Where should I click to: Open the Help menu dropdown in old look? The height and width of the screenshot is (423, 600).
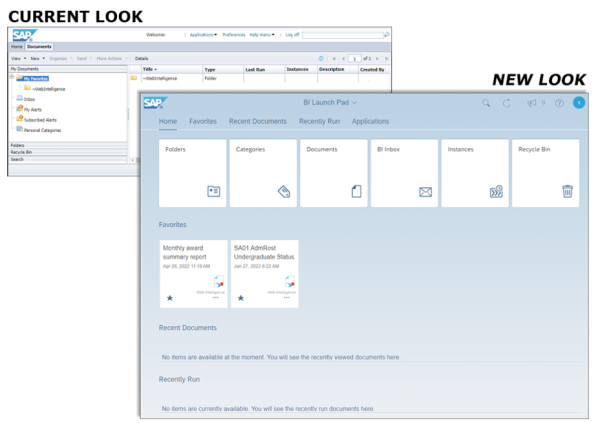tap(262, 35)
